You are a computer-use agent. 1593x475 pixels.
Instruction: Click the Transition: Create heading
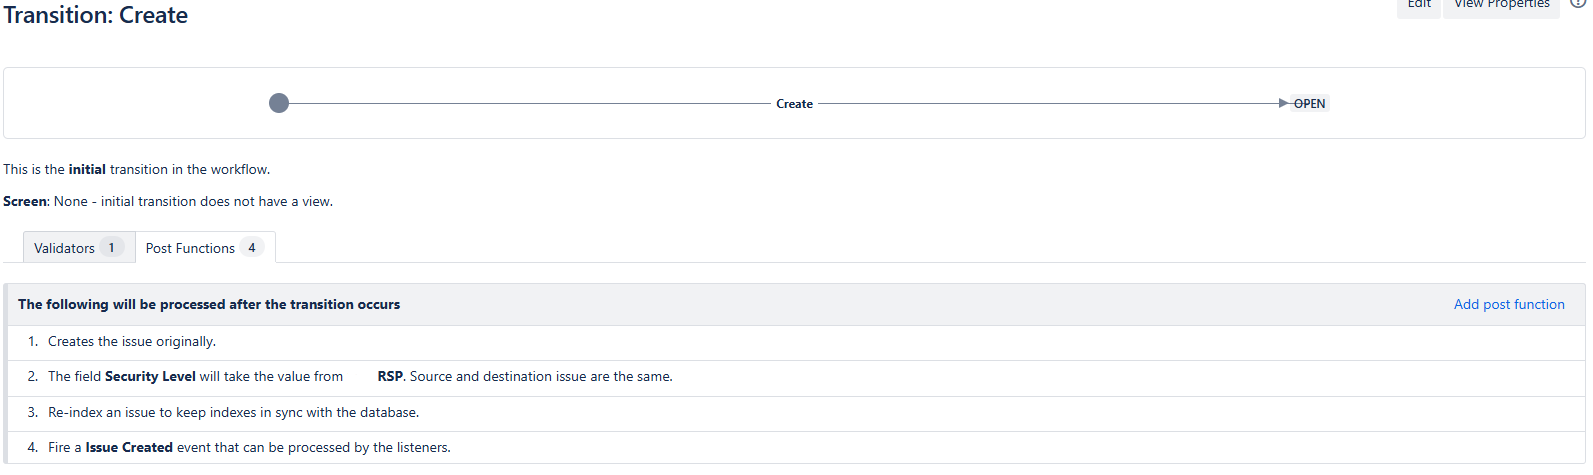click(x=96, y=15)
